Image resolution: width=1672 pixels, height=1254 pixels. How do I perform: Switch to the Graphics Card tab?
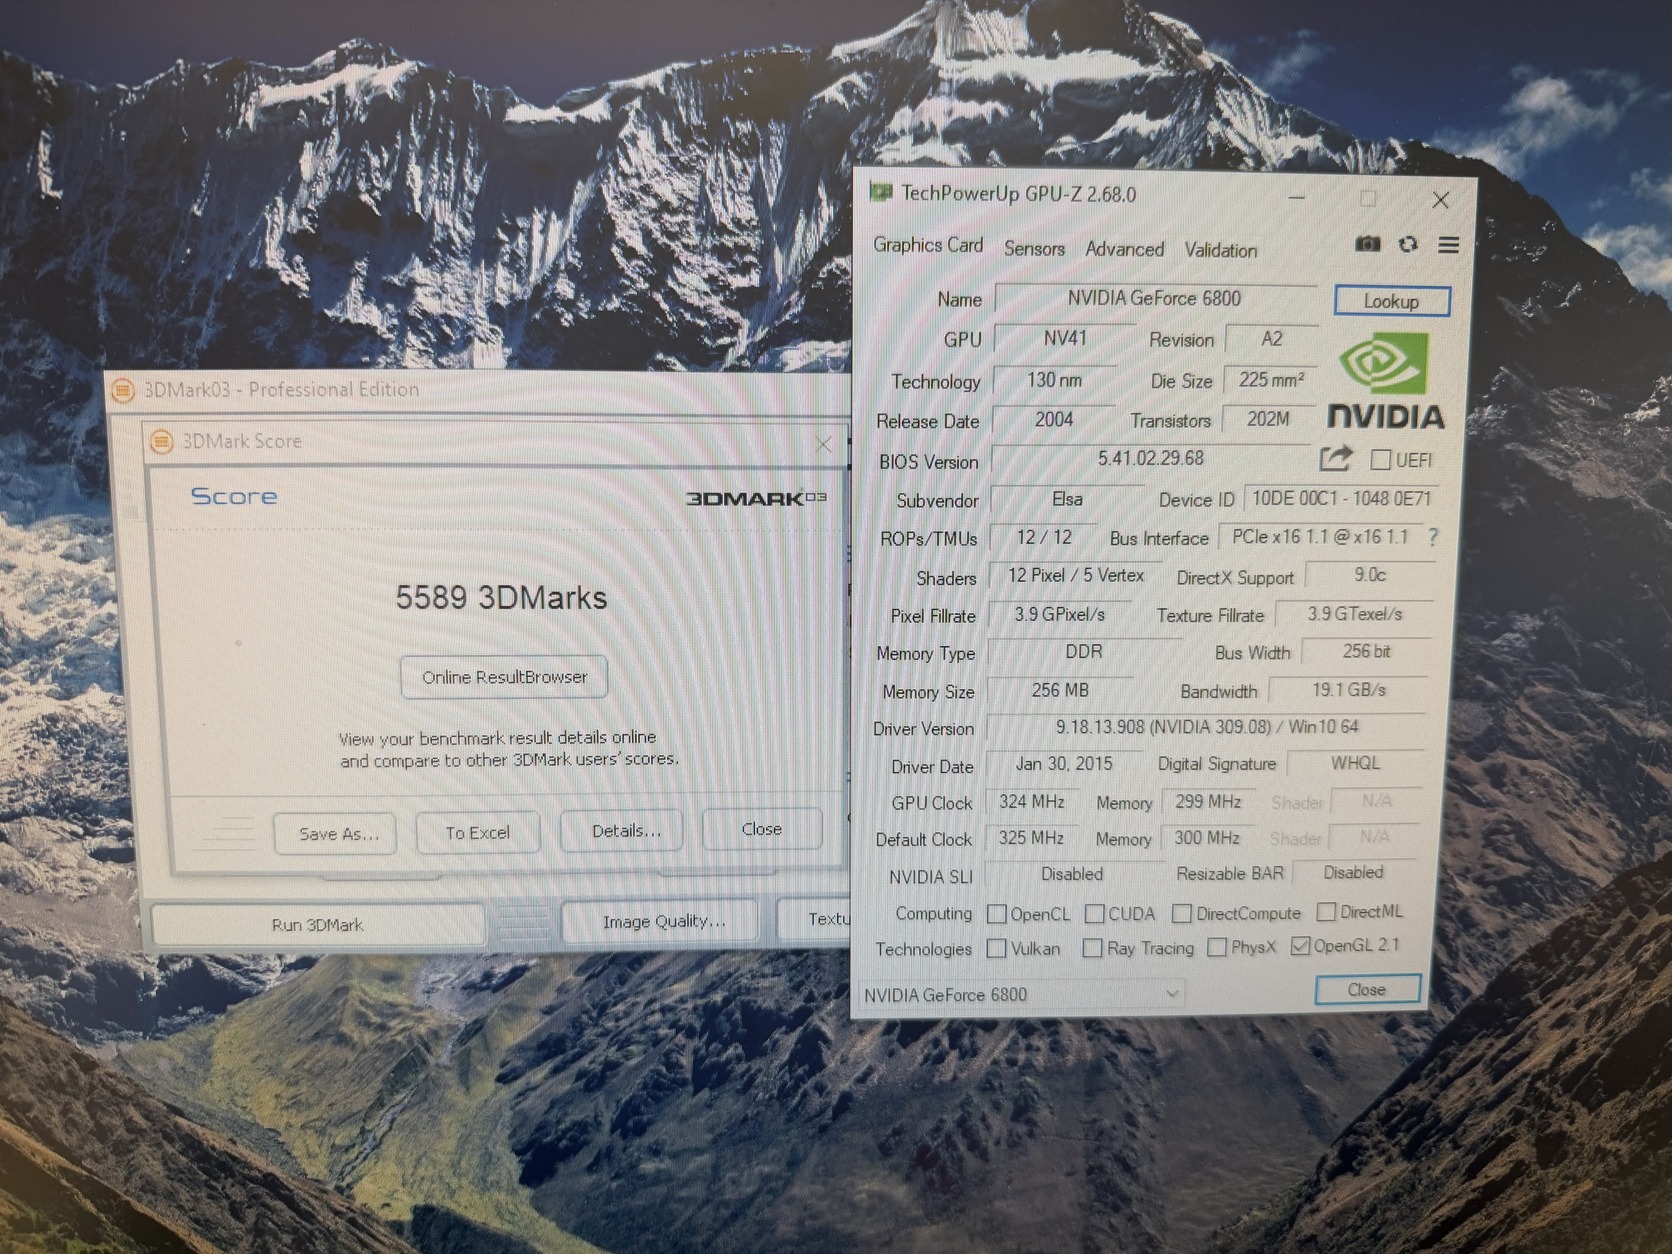pos(928,245)
